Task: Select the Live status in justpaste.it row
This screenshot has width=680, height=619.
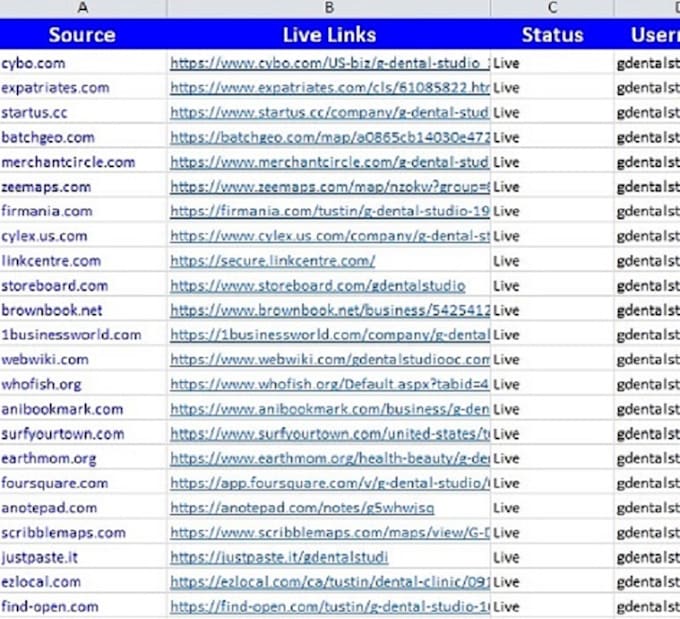Action: click(x=552, y=557)
